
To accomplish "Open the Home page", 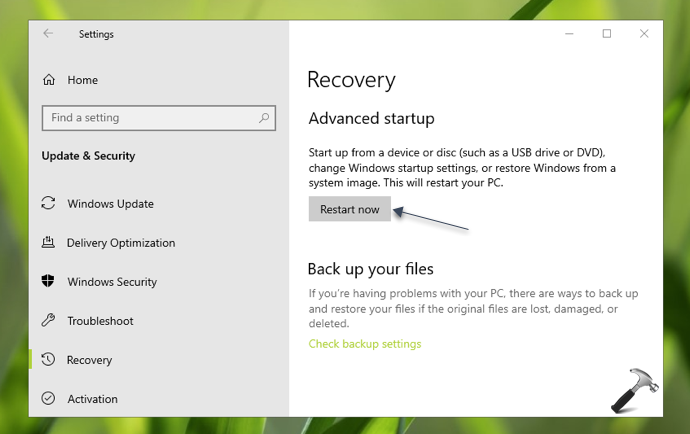I will [x=82, y=80].
